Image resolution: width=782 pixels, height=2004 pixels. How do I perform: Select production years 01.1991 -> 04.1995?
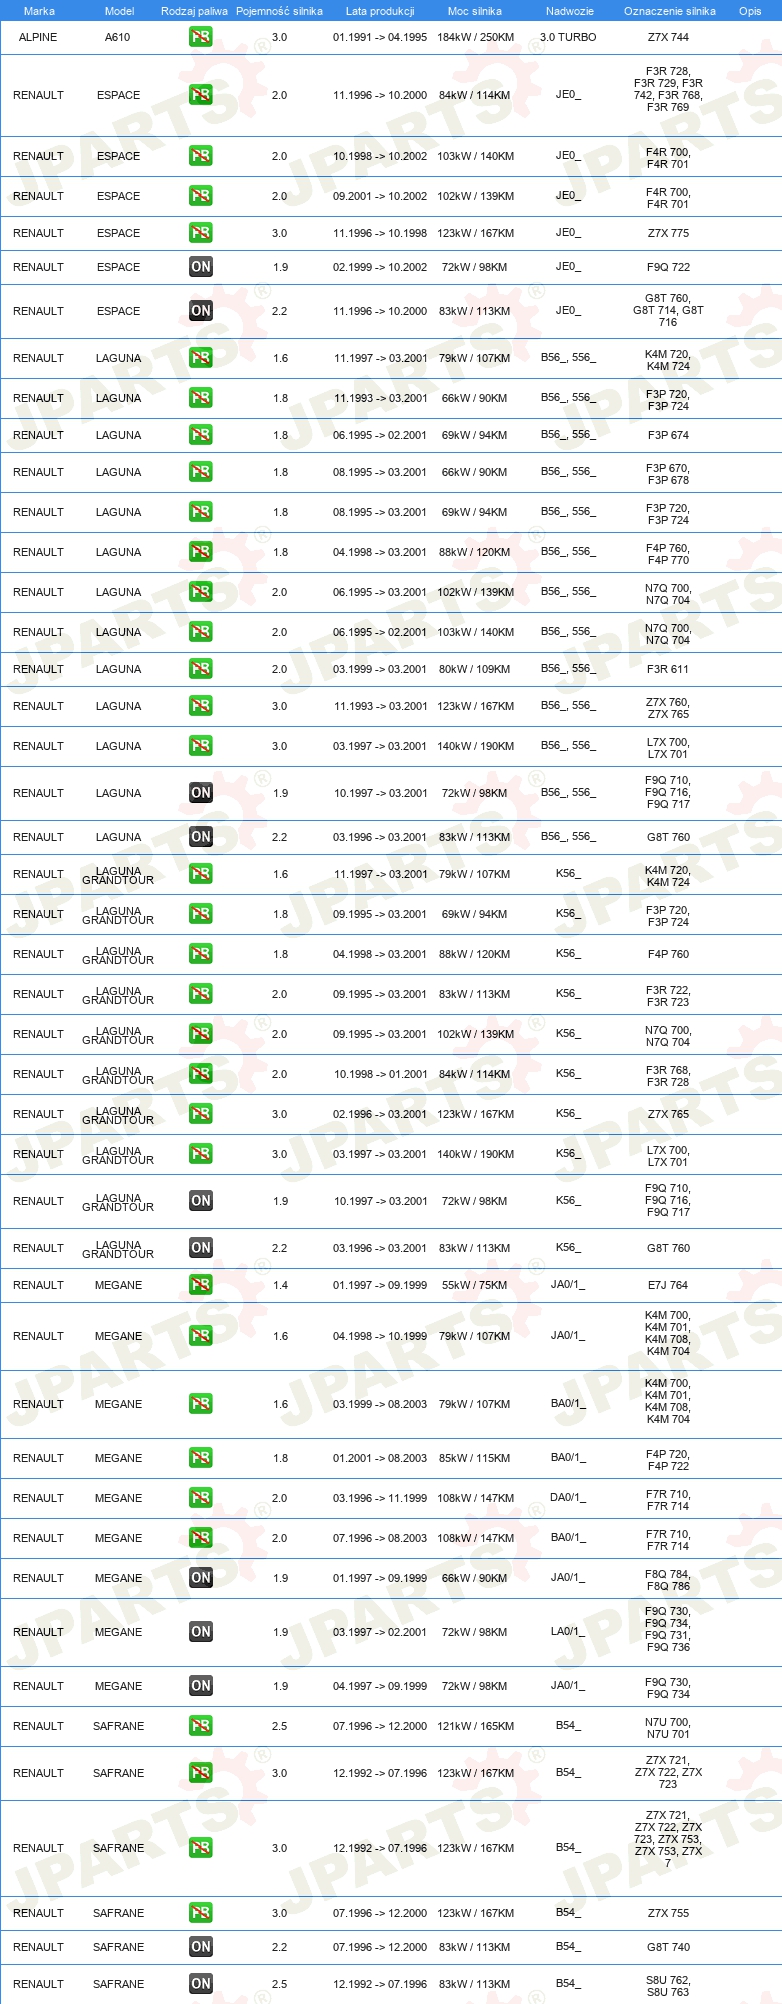[x=380, y=37]
